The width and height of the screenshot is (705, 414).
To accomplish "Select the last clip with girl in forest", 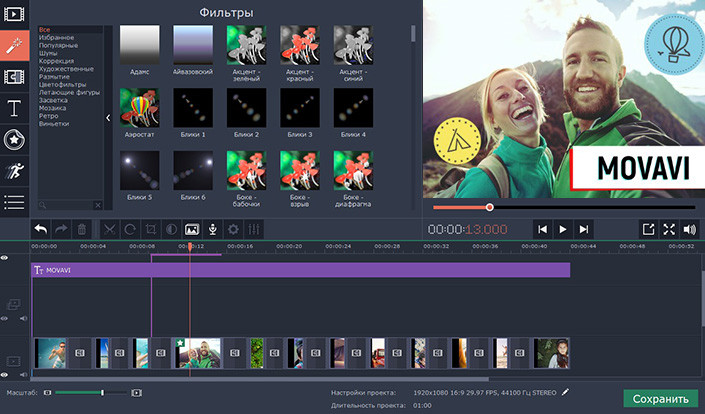I will 551,353.
